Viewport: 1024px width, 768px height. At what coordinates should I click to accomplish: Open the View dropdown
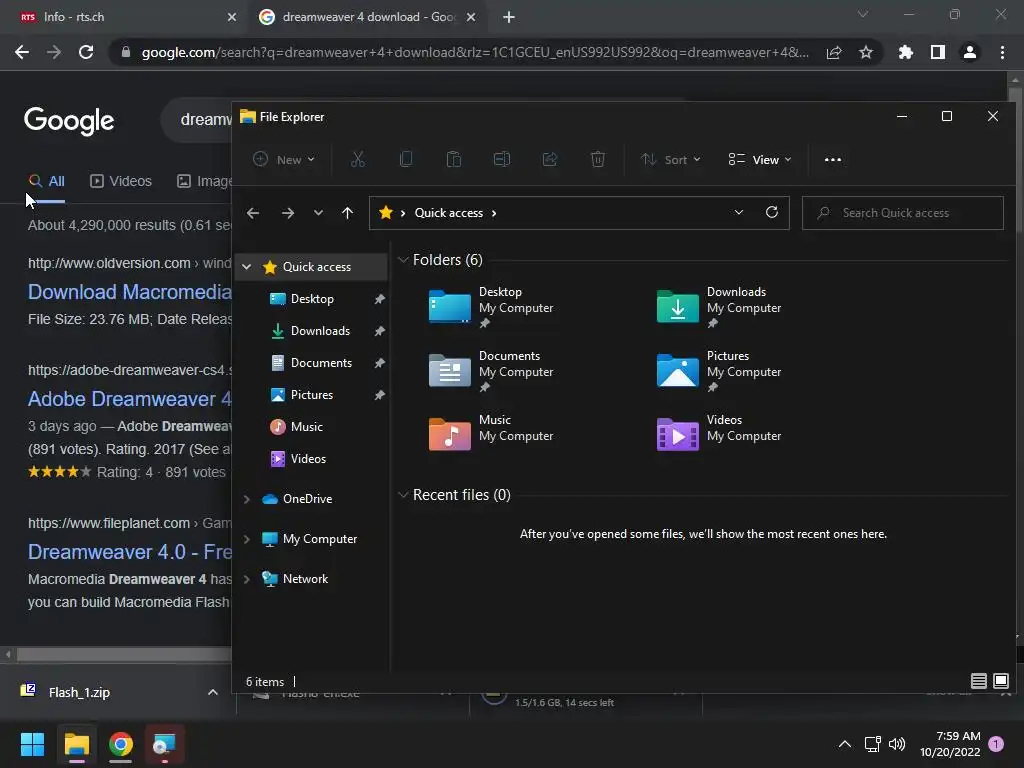pos(760,159)
